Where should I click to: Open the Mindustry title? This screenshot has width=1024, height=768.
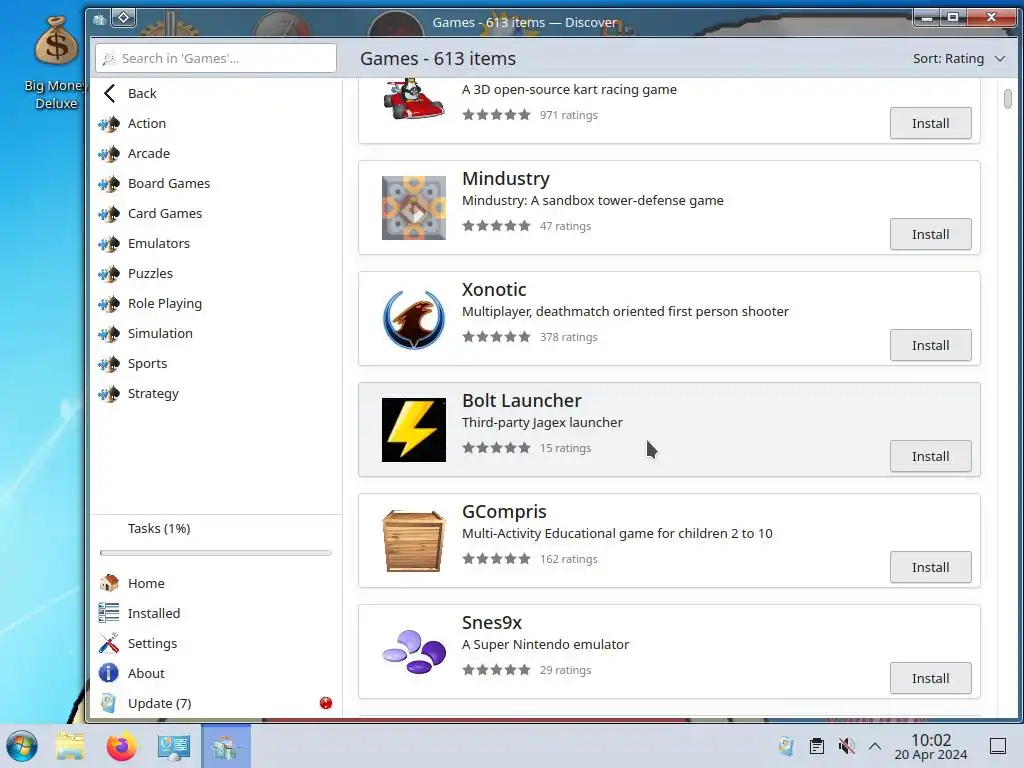click(x=505, y=178)
